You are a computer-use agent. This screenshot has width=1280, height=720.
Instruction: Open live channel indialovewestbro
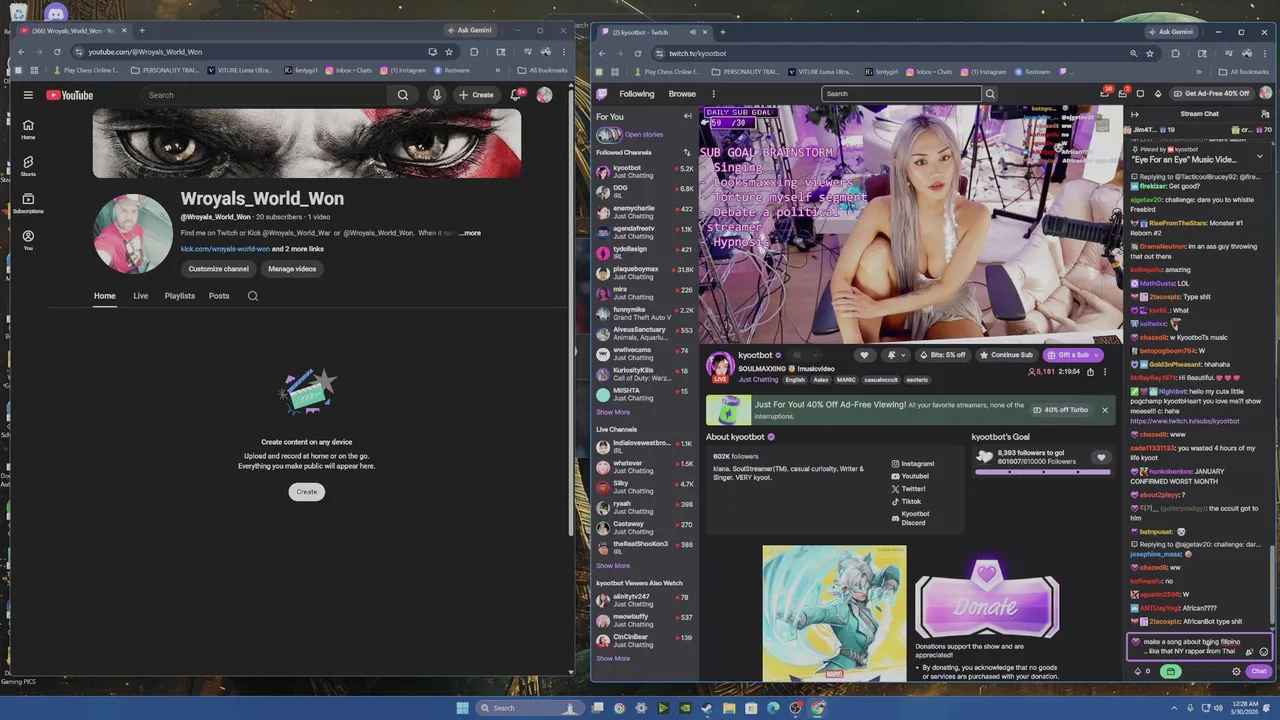[645, 446]
